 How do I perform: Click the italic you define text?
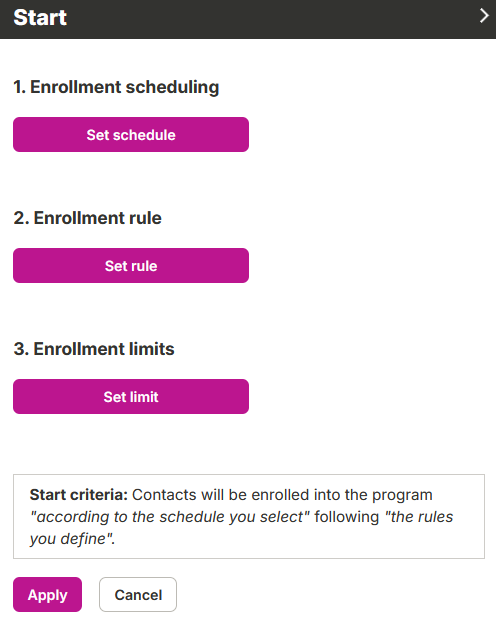(x=72, y=539)
